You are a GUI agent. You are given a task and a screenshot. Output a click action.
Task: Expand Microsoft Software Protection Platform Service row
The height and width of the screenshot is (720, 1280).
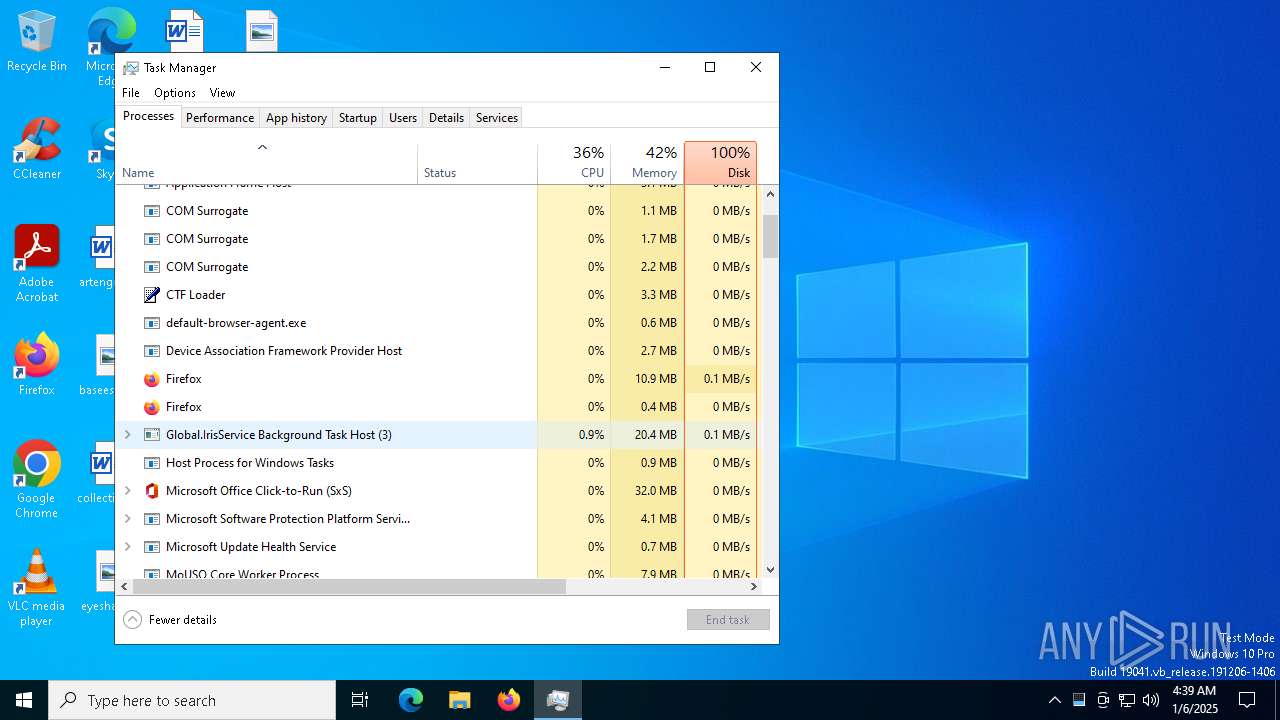[x=127, y=519]
